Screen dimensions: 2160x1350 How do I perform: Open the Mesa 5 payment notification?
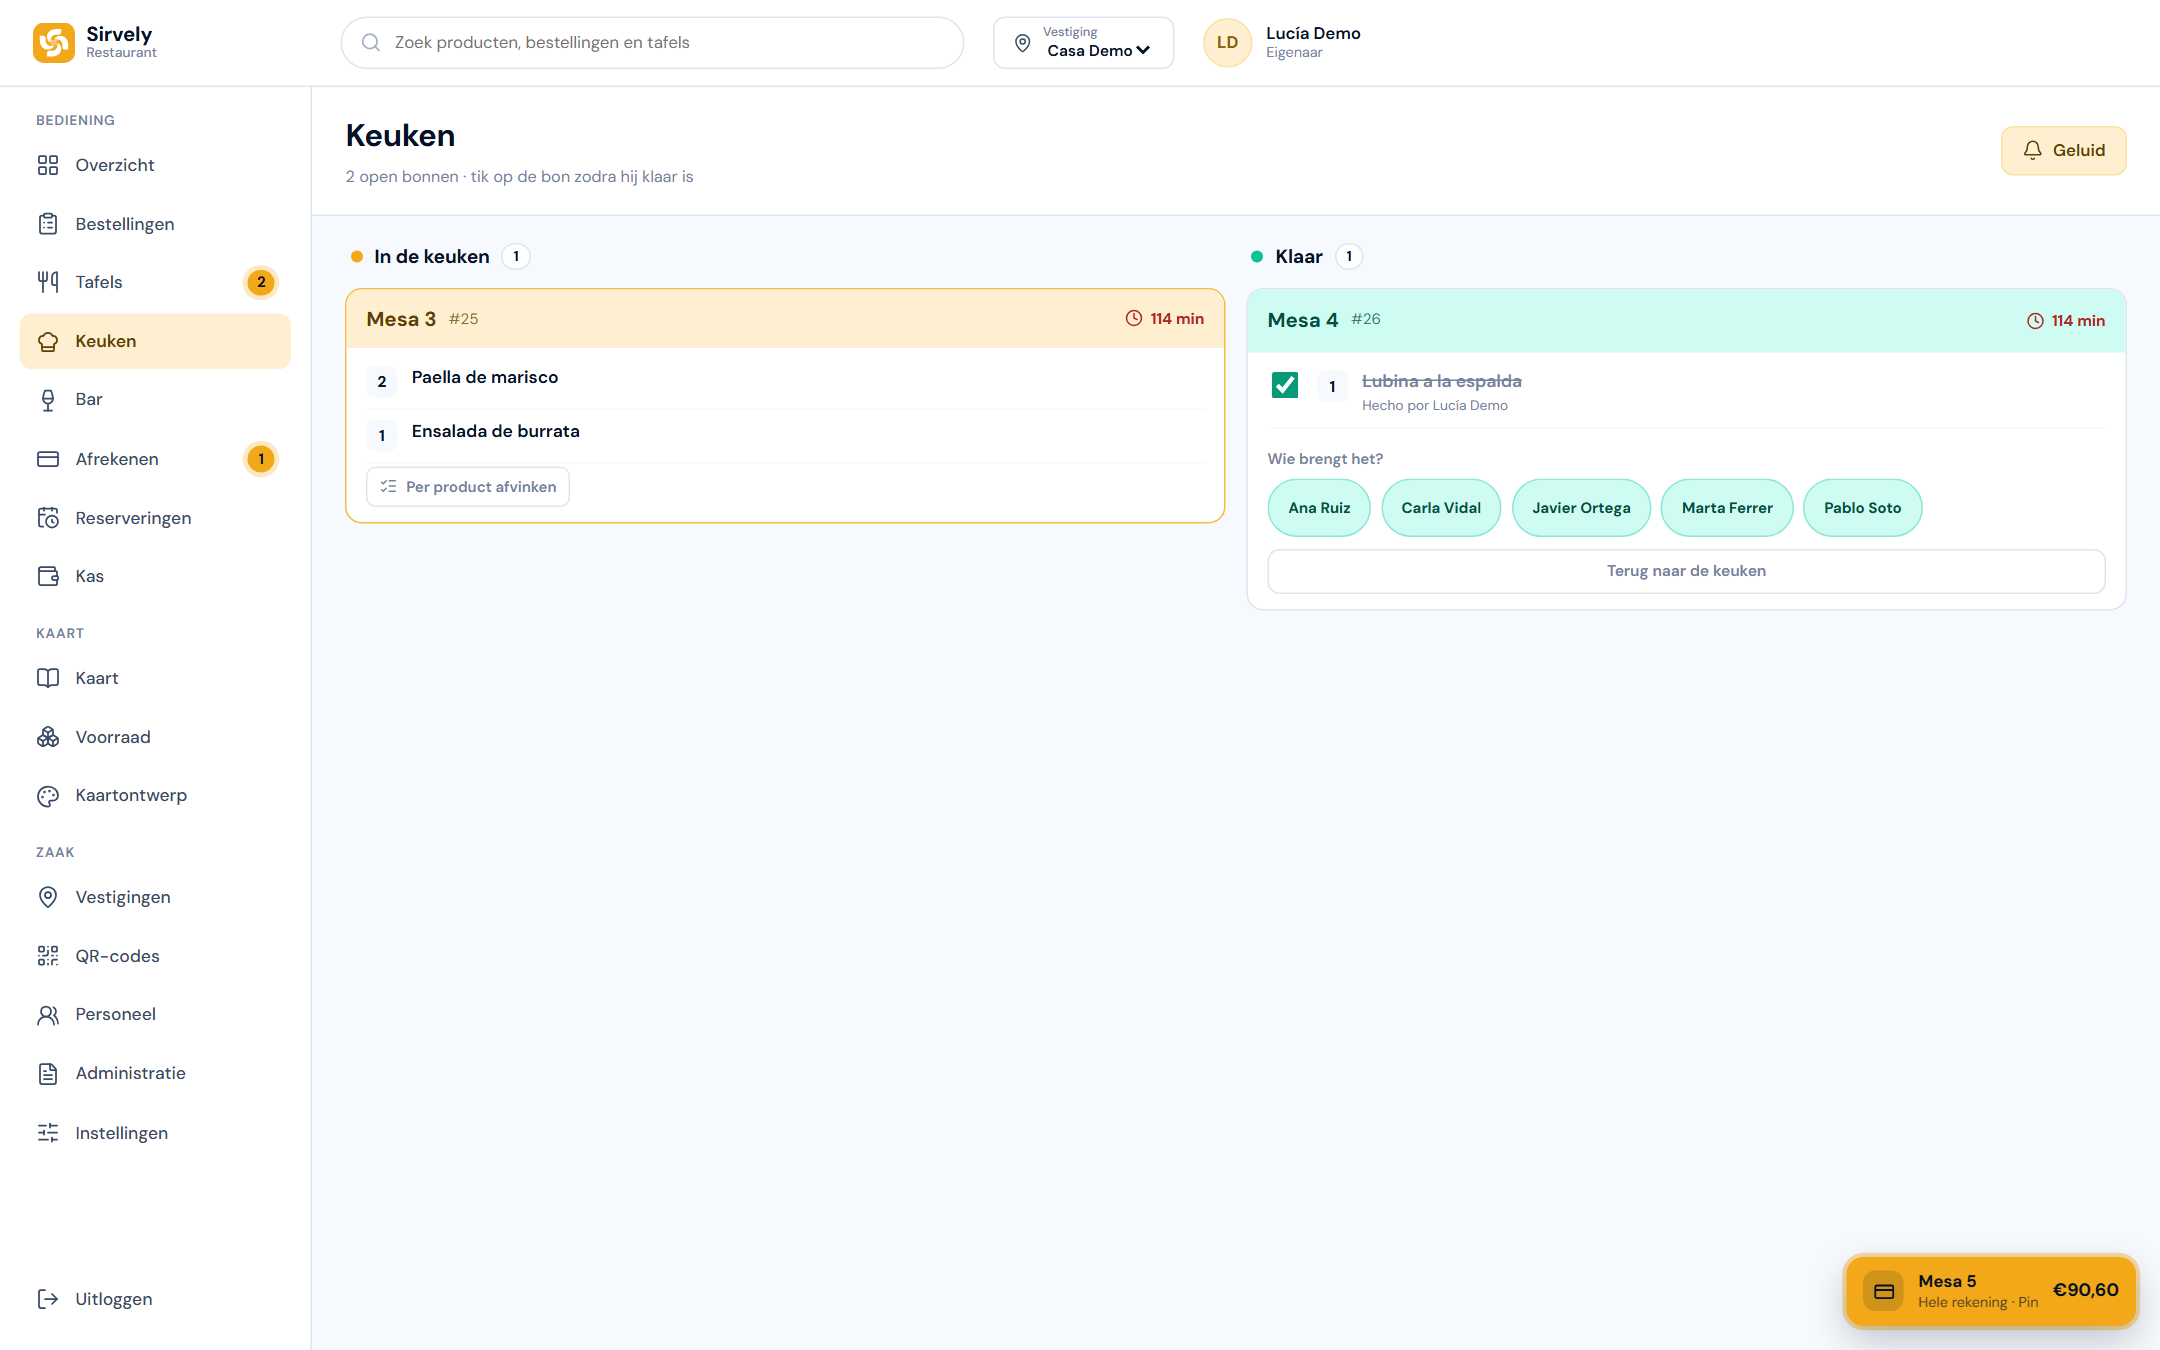(1990, 1291)
